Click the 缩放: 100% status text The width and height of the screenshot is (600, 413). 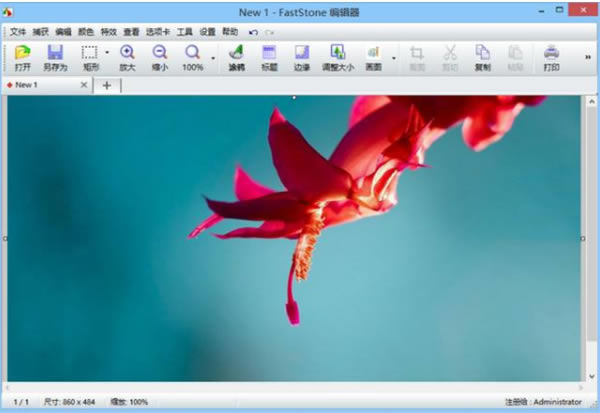pos(129,402)
